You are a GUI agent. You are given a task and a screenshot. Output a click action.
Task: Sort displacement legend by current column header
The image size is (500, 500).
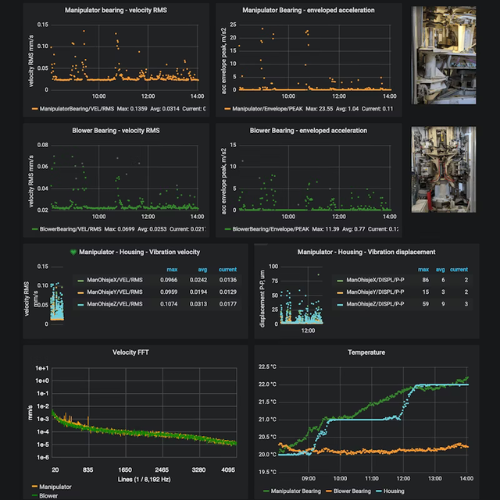(x=459, y=269)
